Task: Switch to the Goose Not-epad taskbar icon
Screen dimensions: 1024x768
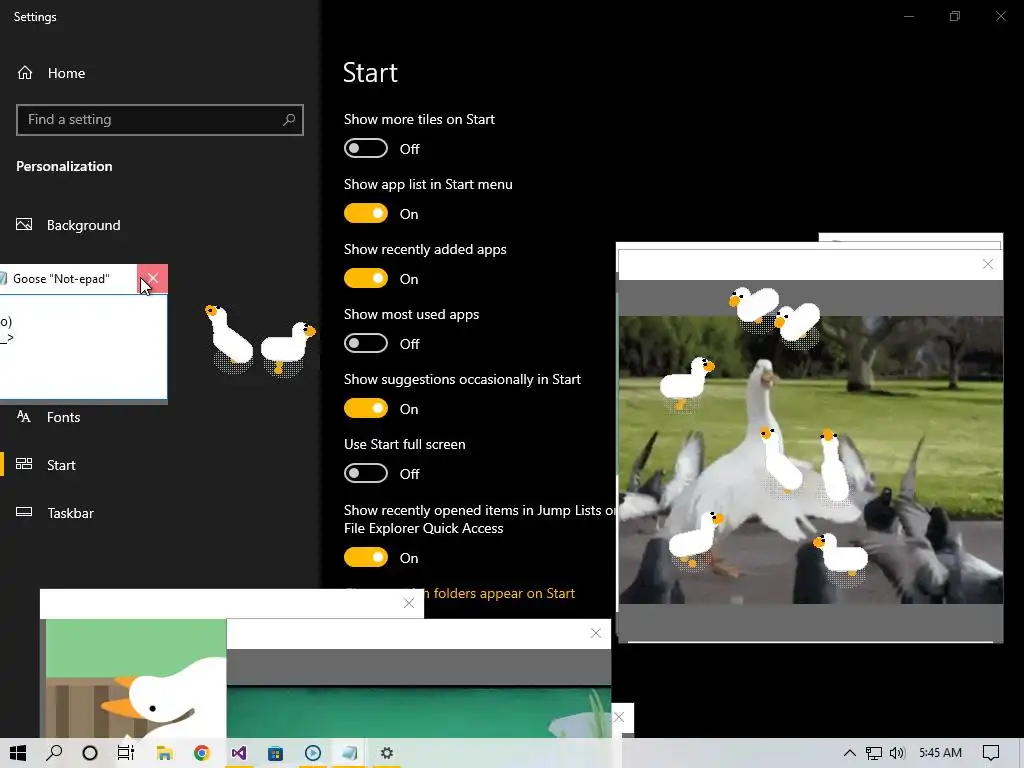Action: [350, 753]
